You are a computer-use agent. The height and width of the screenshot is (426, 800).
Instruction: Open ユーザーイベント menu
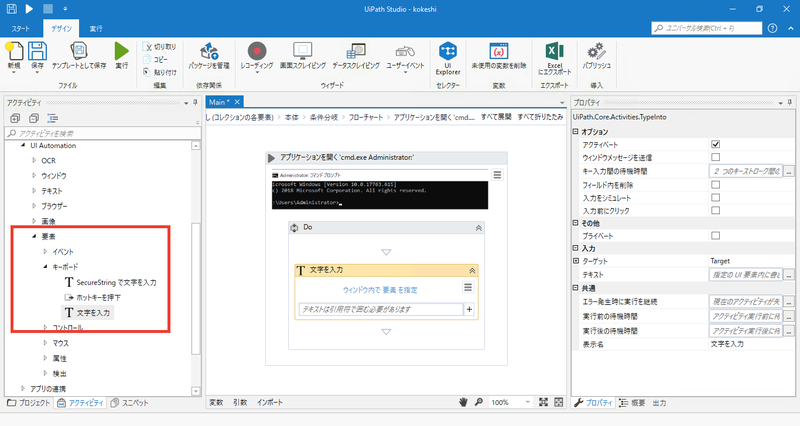click(405, 57)
